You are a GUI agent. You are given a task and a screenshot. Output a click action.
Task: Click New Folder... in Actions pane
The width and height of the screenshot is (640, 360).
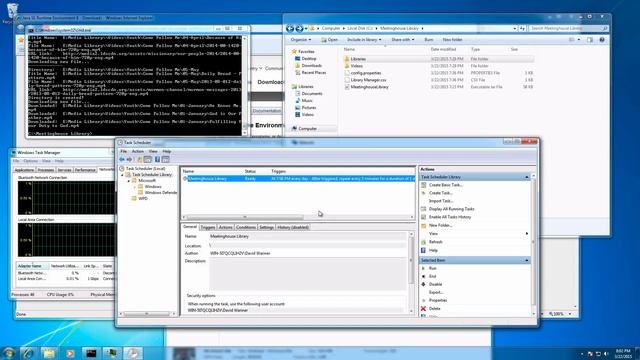(440, 225)
